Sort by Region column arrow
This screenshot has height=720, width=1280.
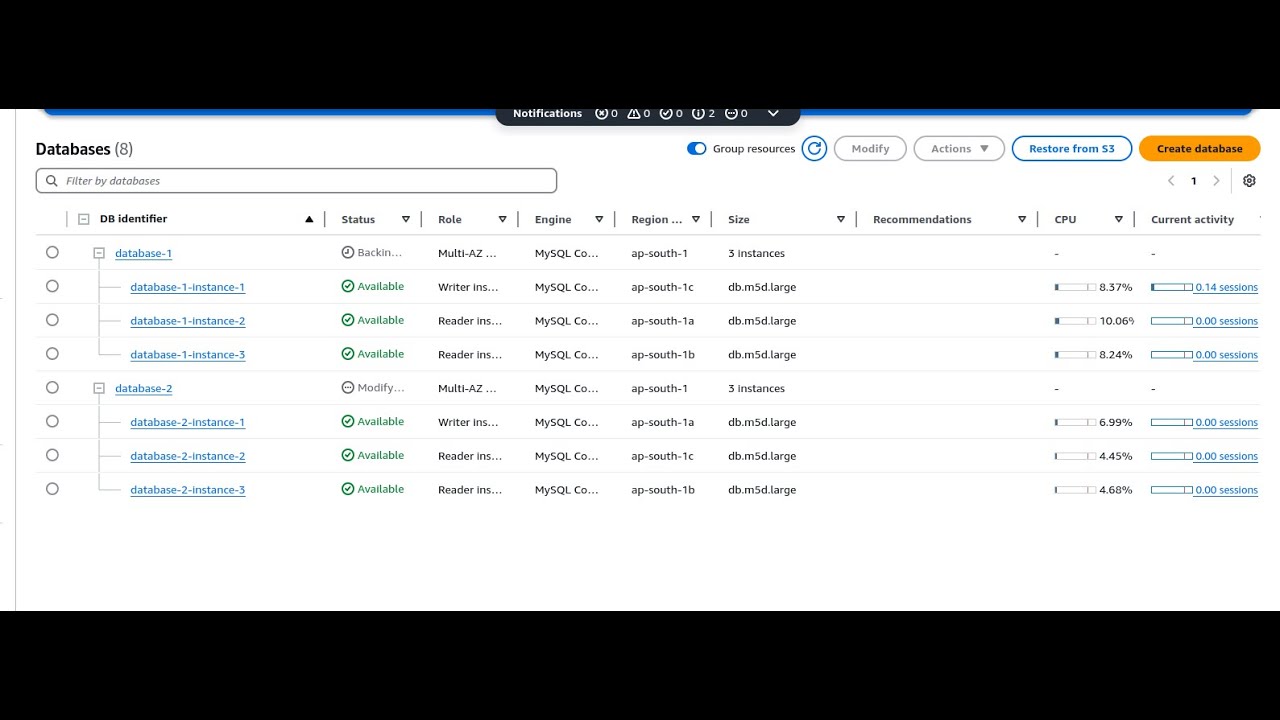pos(696,219)
